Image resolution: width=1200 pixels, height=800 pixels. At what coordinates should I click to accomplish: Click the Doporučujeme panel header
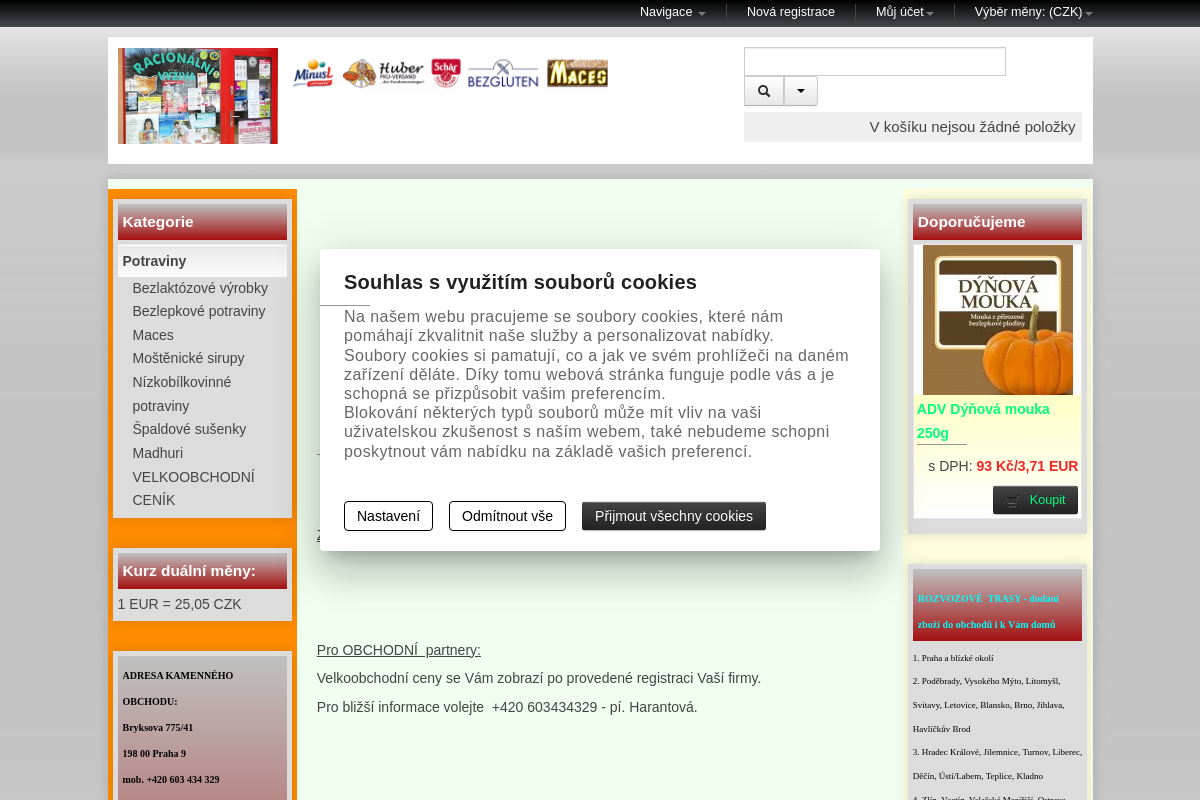pos(997,222)
